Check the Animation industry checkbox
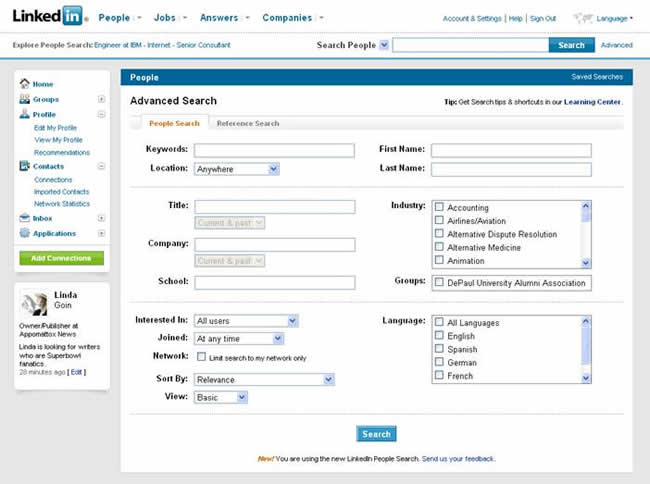Screen dimensions: 650x484 click(439, 260)
